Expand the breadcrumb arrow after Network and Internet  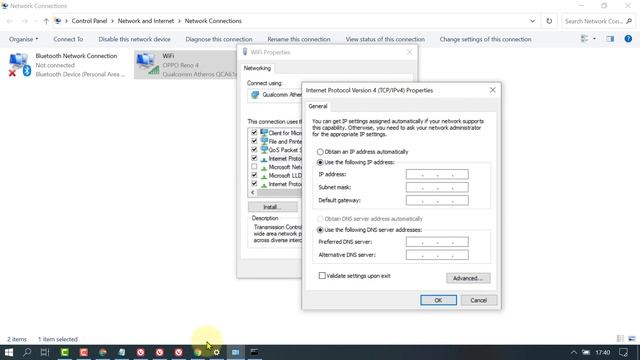tap(179, 21)
